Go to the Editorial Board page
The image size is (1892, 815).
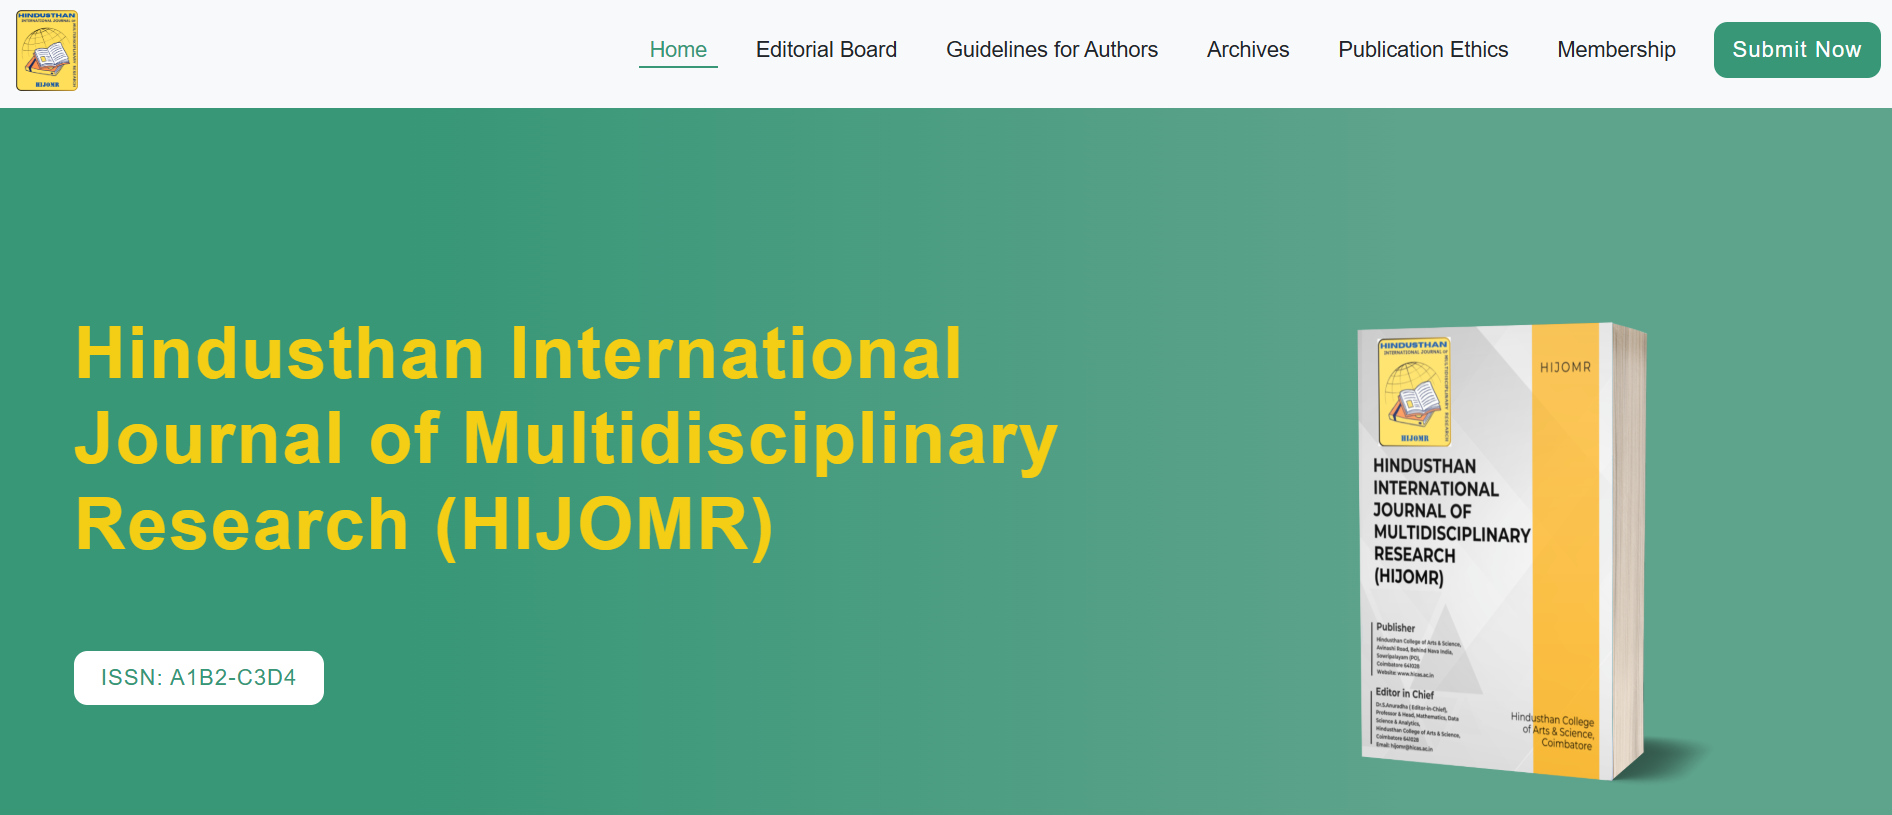[826, 50]
